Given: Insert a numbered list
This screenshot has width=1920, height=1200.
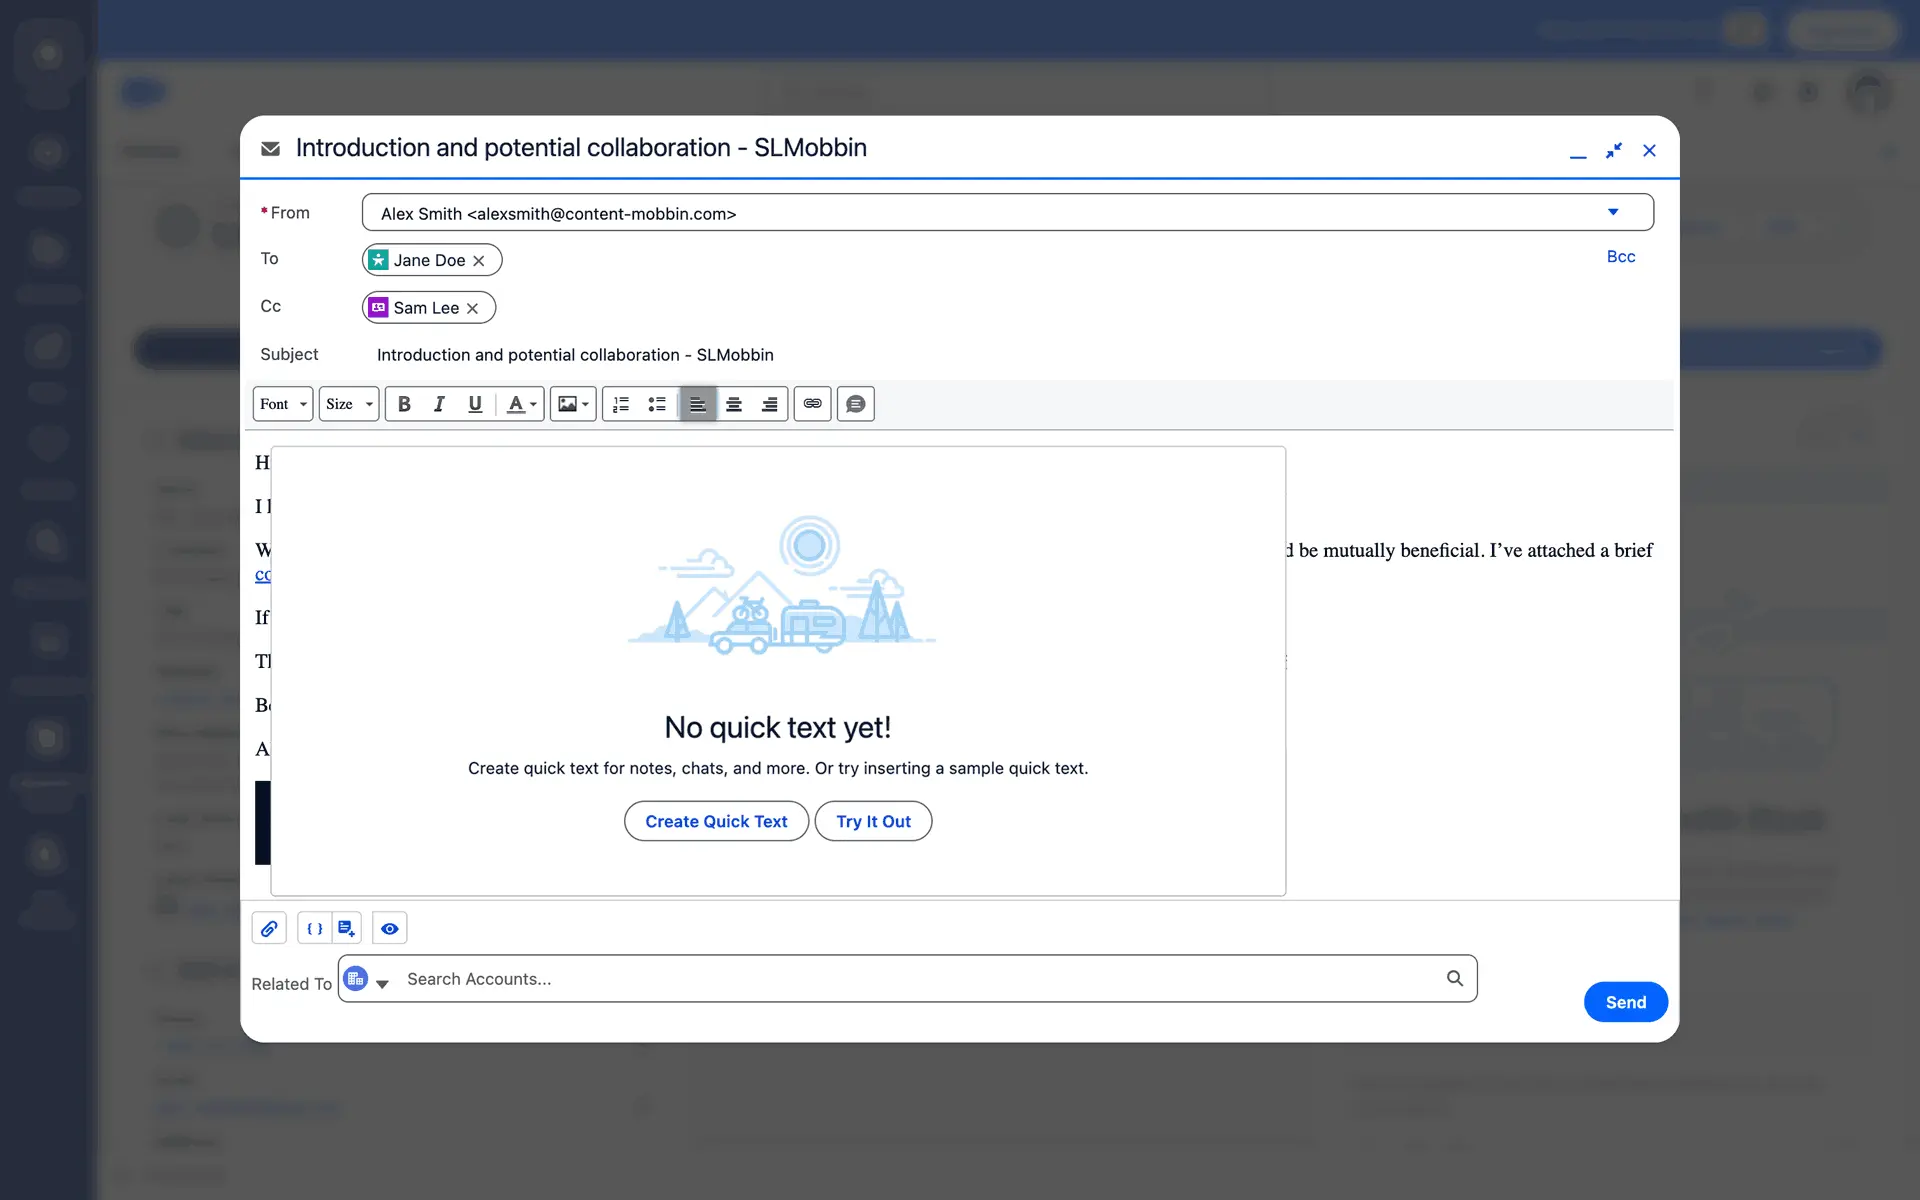Looking at the screenshot, I should [621, 404].
